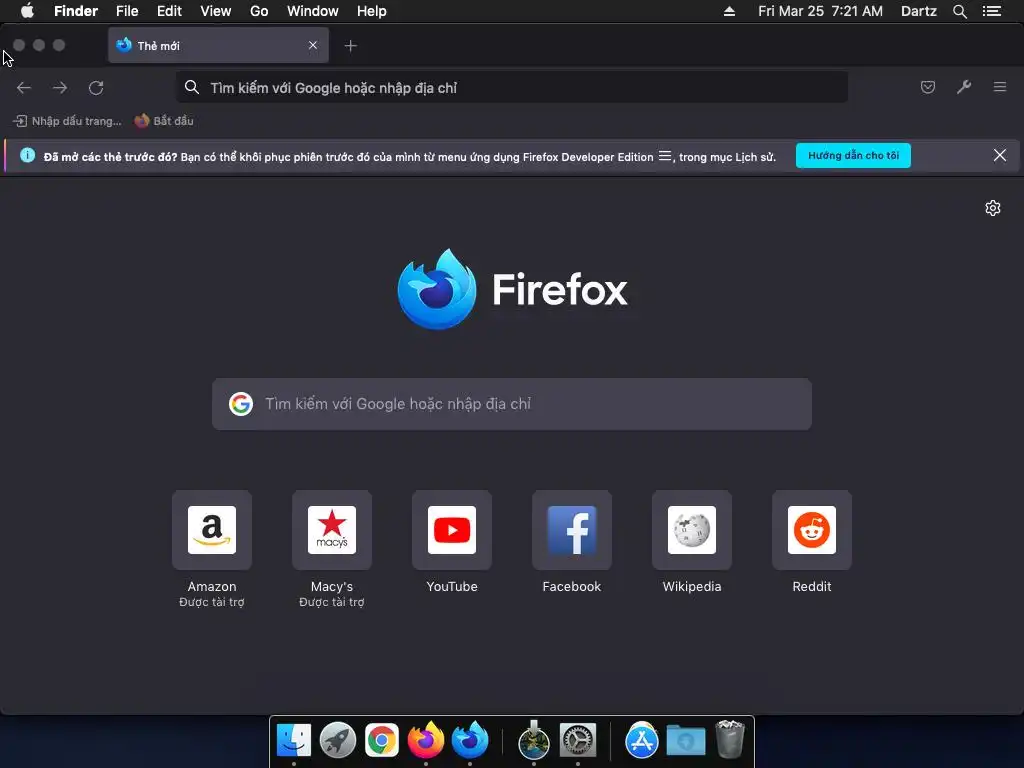Image resolution: width=1024 pixels, height=768 pixels.
Task: Dismiss the restore session notification bar
Action: pyautogui.click(x=1000, y=155)
